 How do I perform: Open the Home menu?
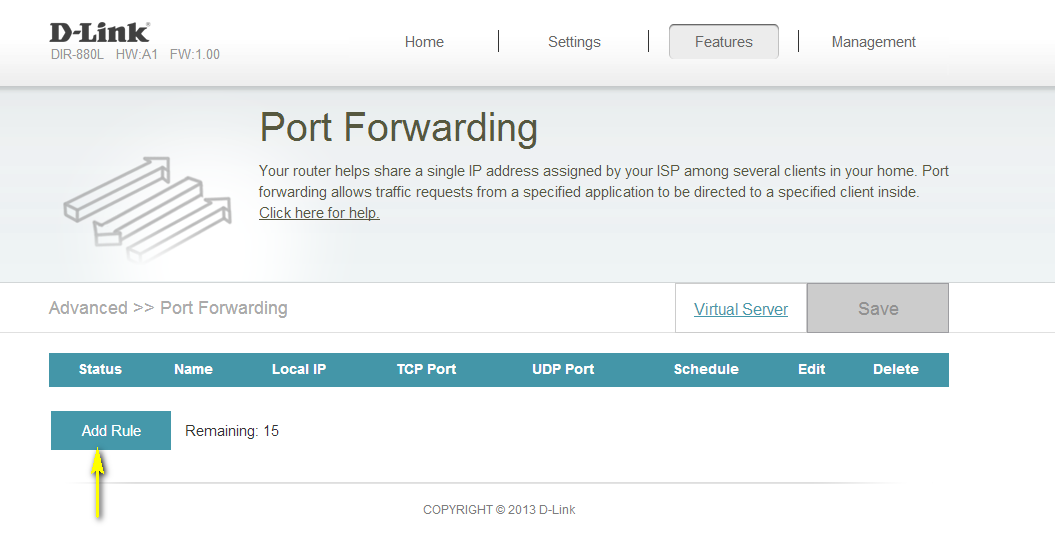tap(424, 42)
